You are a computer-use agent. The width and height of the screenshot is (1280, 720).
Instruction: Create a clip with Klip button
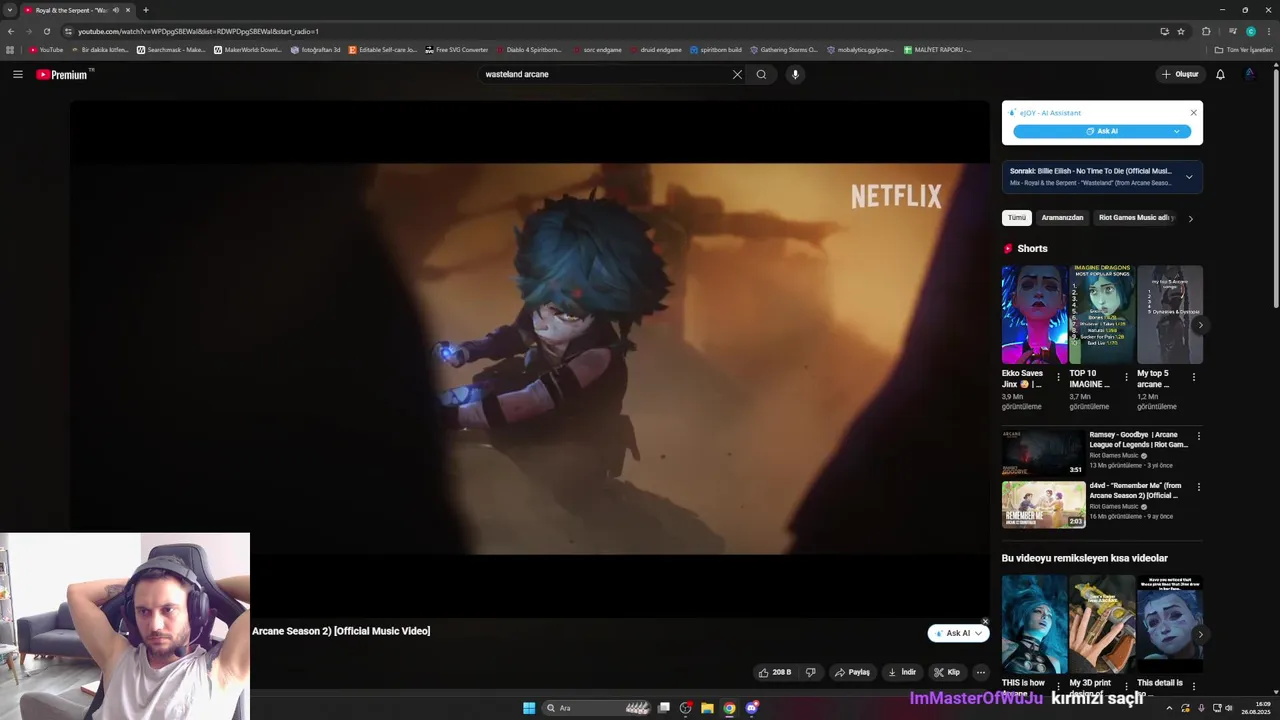[947, 672]
